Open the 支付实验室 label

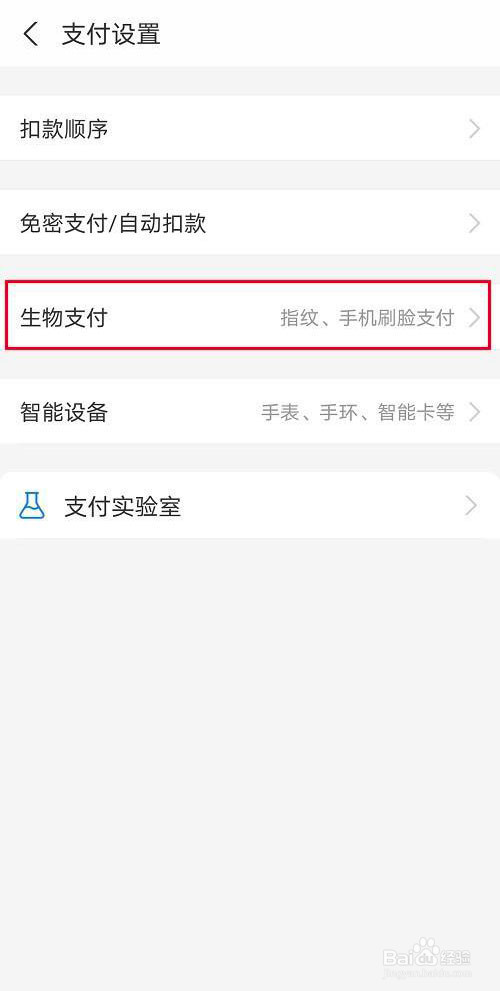click(x=123, y=506)
